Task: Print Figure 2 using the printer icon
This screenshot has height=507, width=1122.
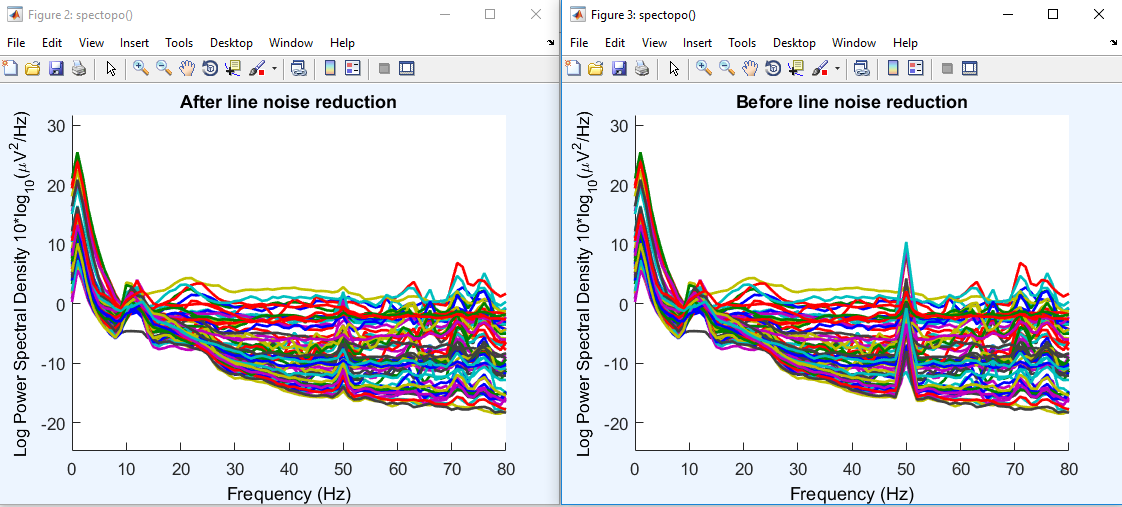Action: pos(79,68)
